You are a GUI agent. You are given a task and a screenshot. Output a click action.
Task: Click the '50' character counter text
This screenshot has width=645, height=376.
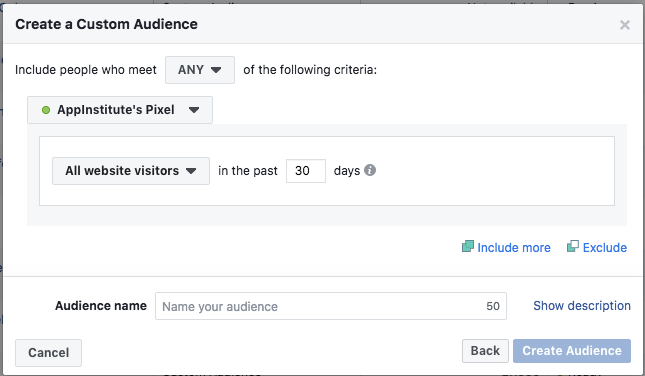click(x=493, y=306)
